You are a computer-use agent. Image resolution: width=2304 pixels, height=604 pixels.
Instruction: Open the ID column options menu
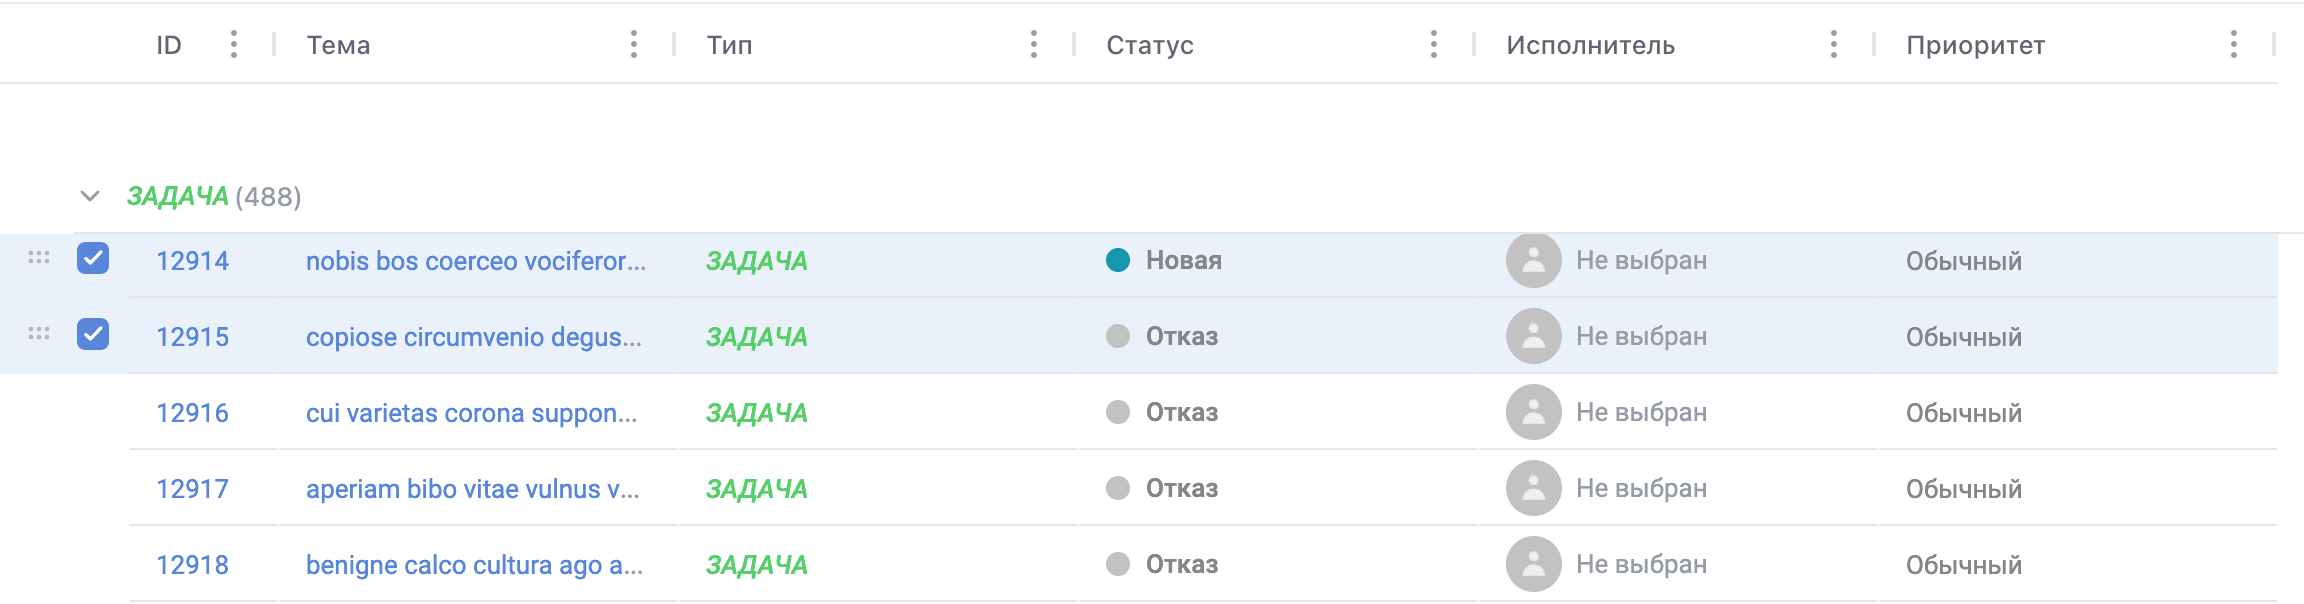pyautogui.click(x=234, y=44)
